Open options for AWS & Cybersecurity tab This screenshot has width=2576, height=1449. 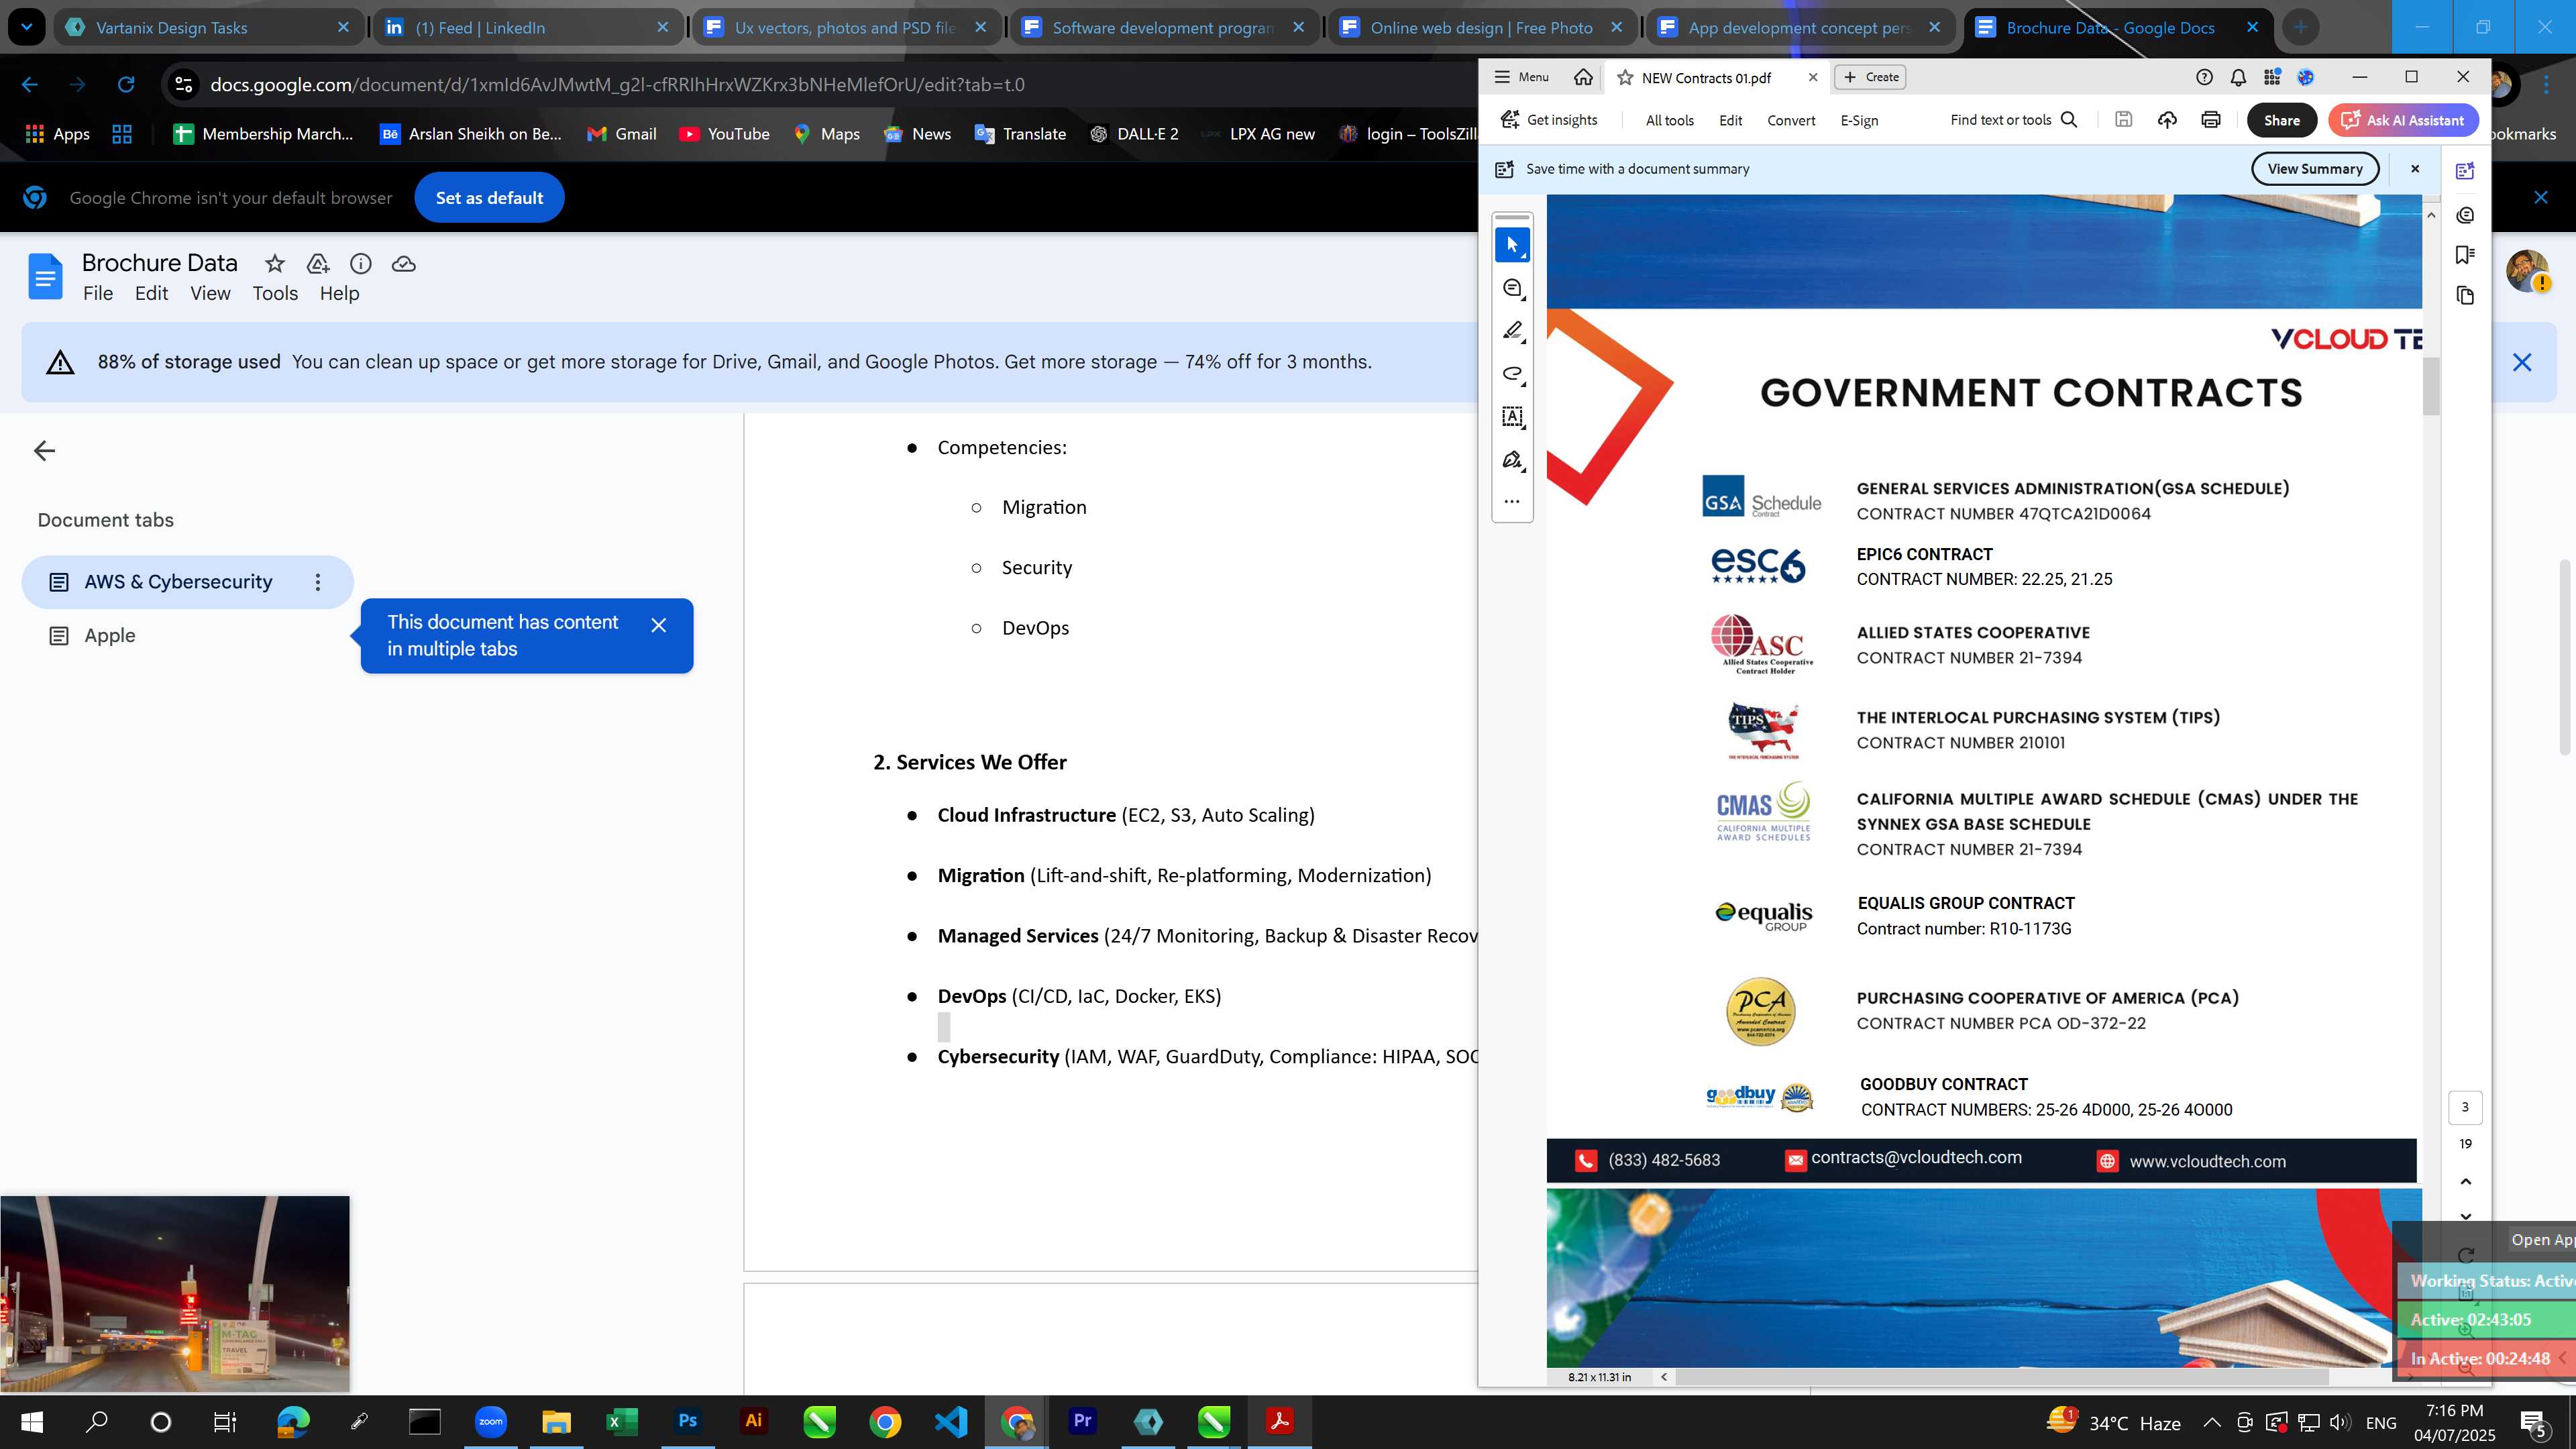click(318, 582)
